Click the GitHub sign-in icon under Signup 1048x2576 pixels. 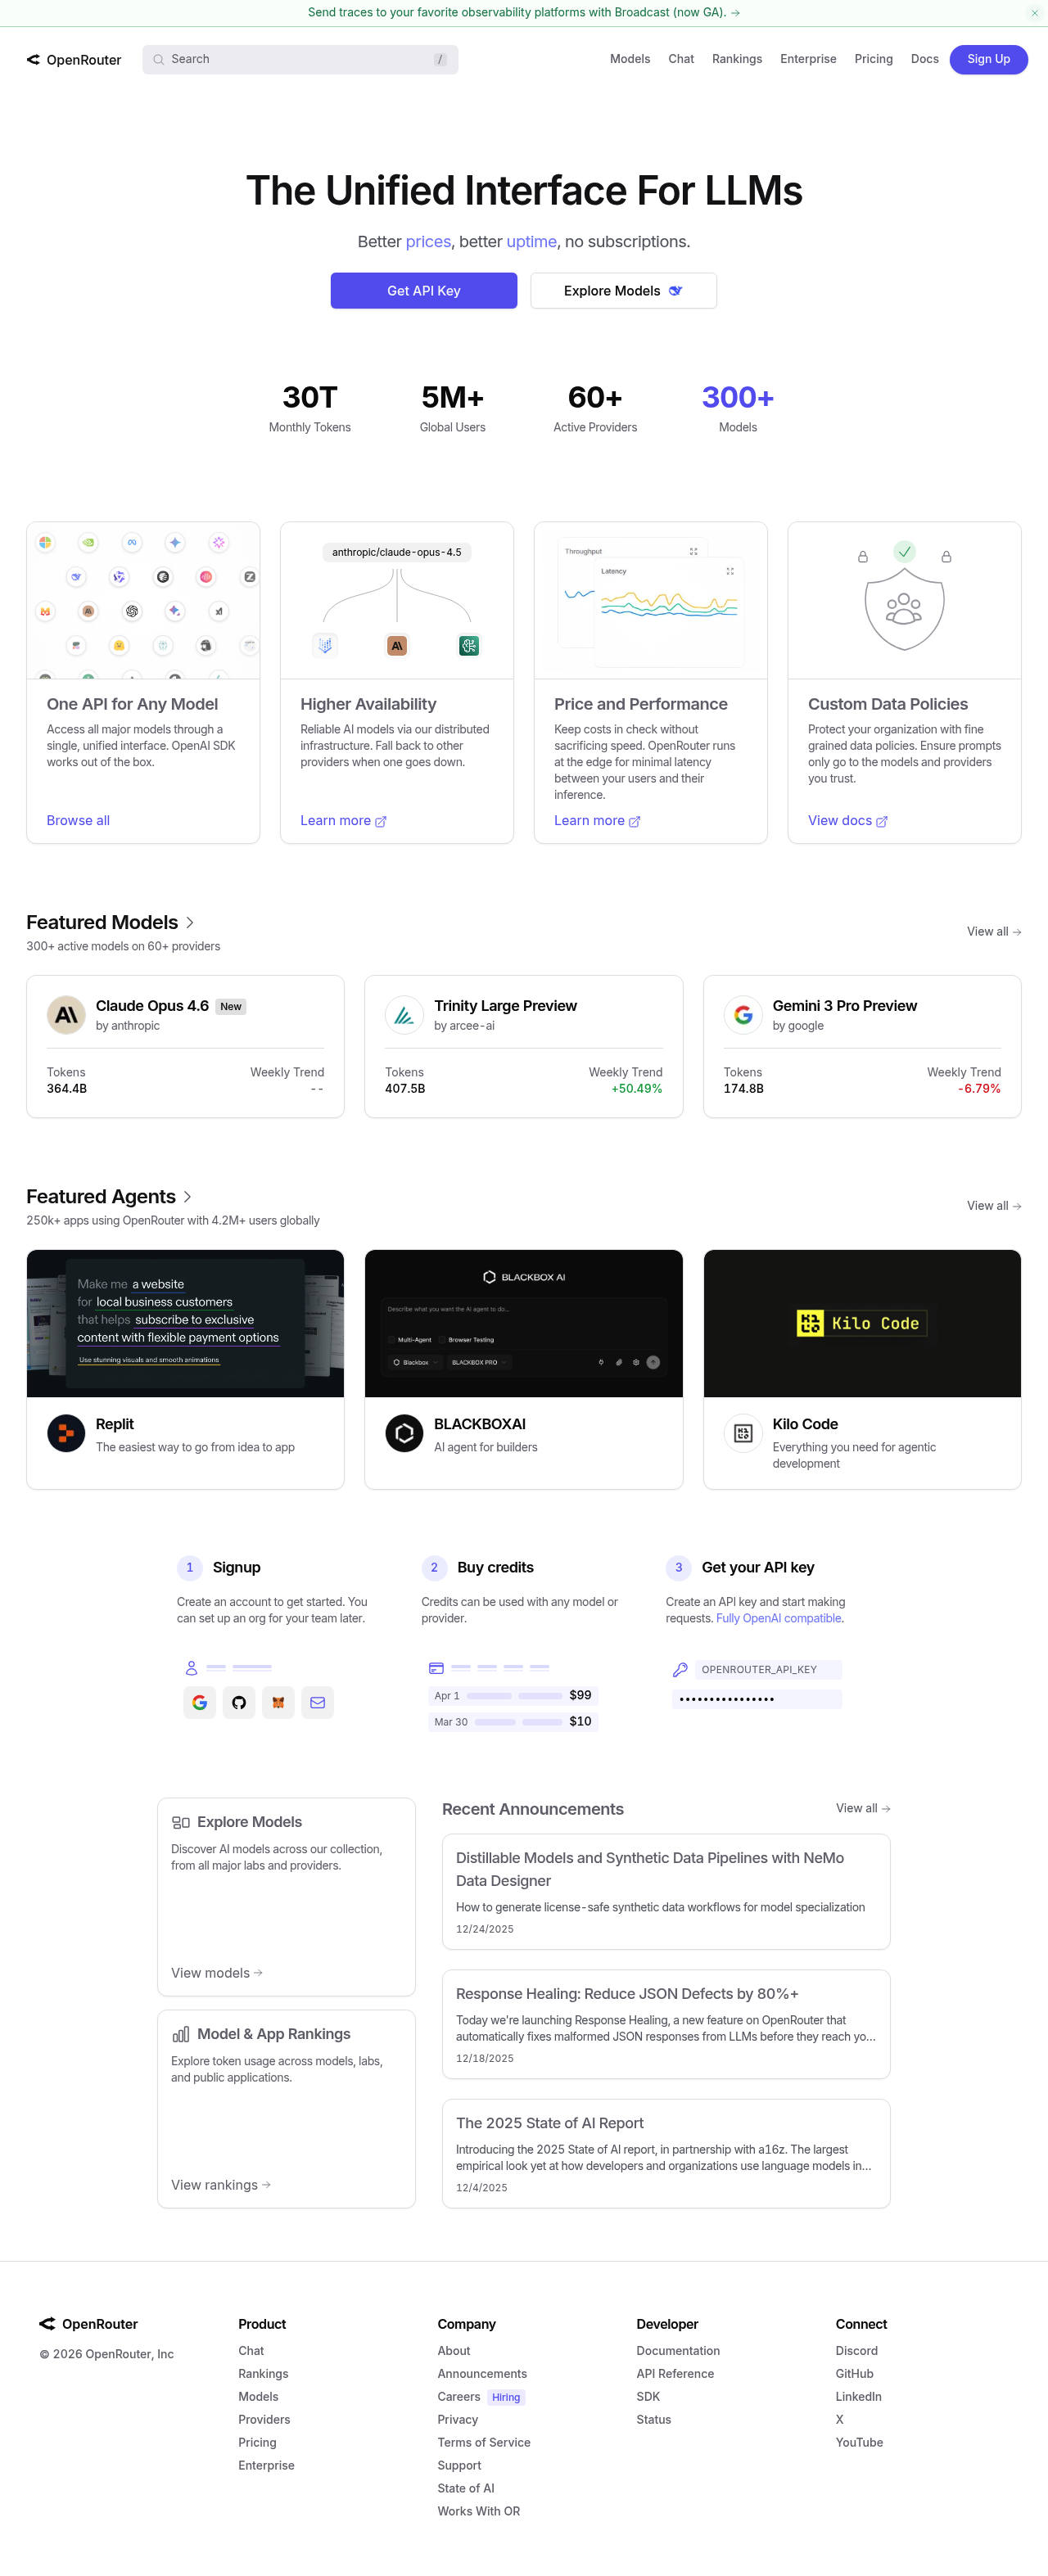[x=239, y=1702]
